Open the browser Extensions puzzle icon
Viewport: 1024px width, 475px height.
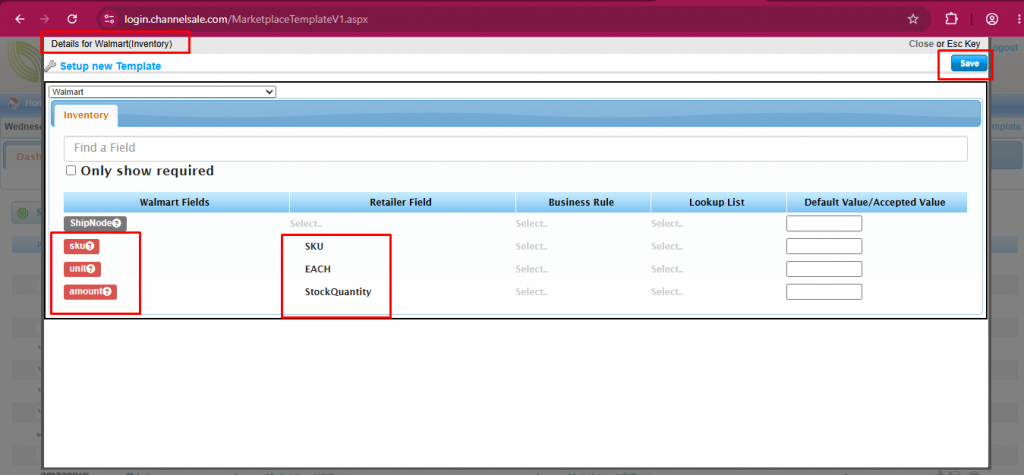coord(952,19)
